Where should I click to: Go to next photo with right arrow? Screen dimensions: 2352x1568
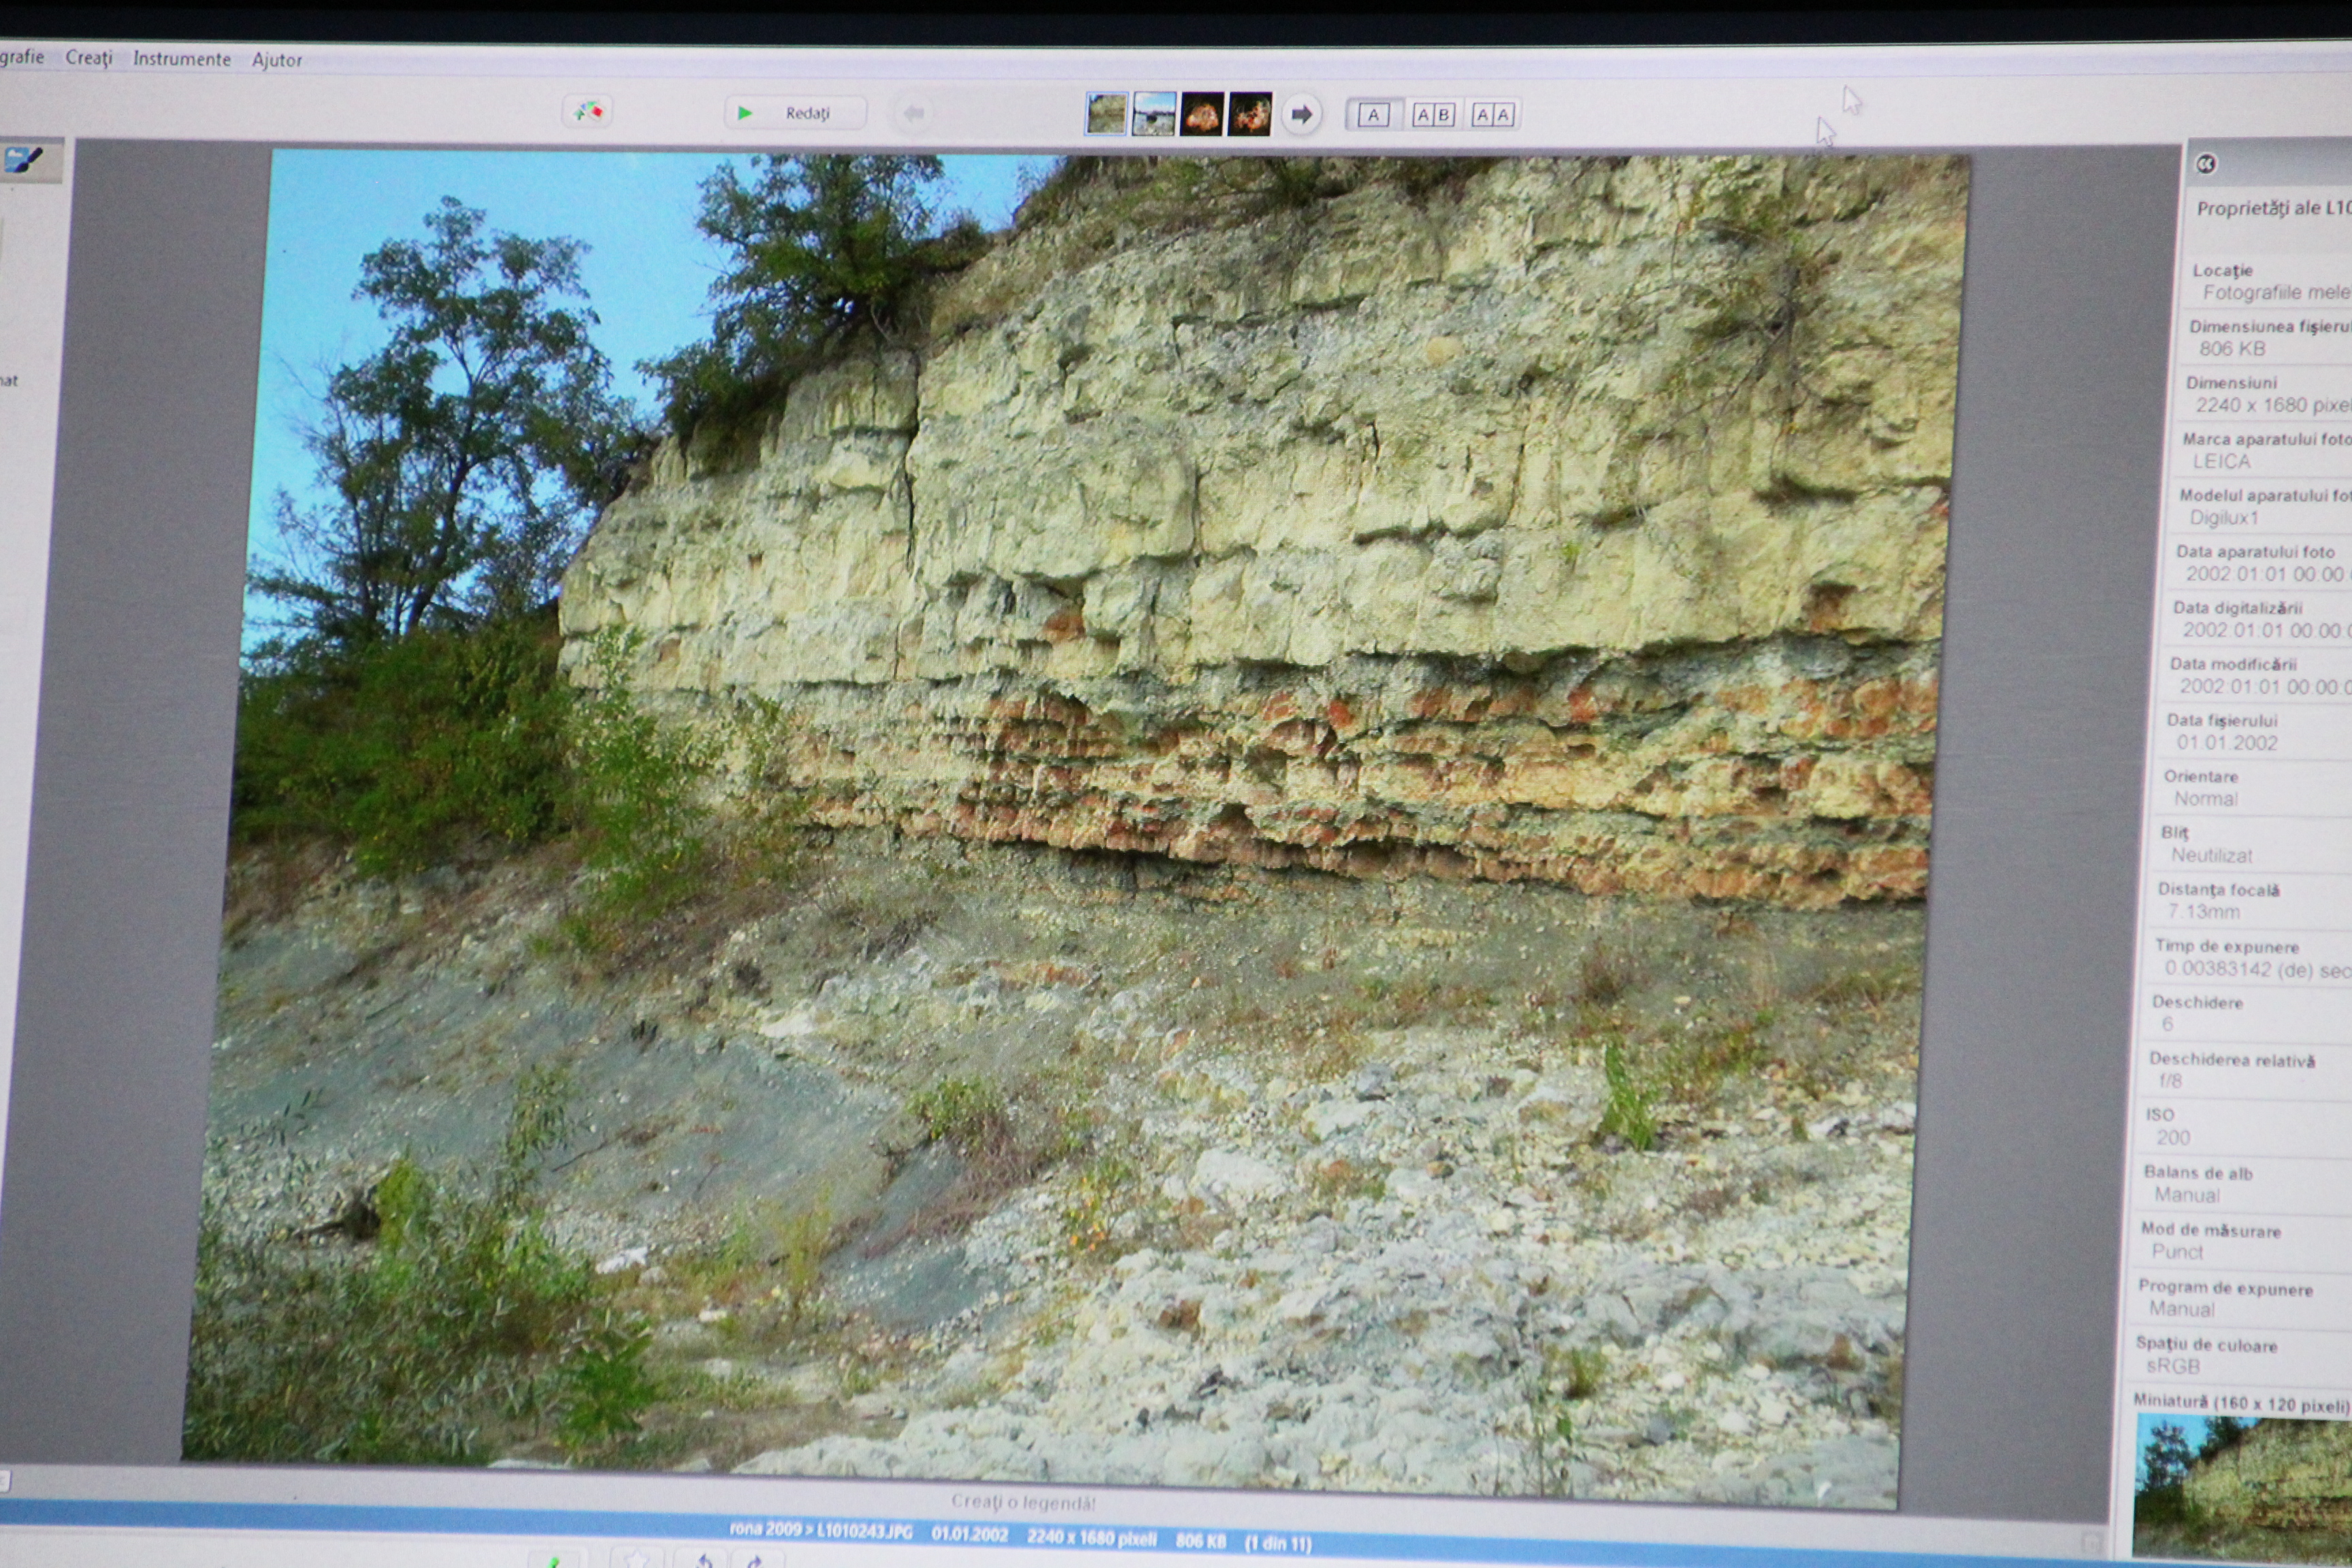(x=1300, y=114)
